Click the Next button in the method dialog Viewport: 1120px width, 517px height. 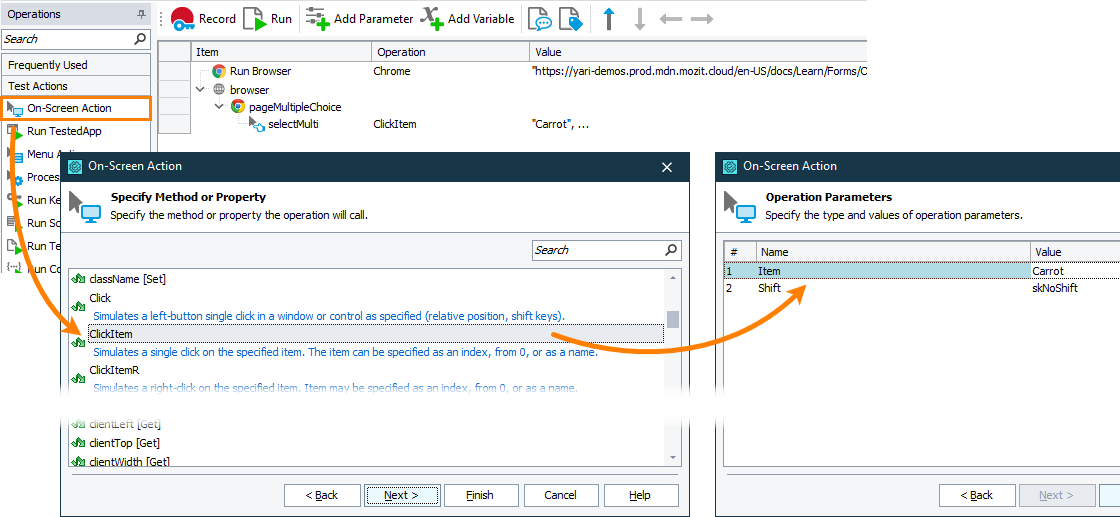401,495
